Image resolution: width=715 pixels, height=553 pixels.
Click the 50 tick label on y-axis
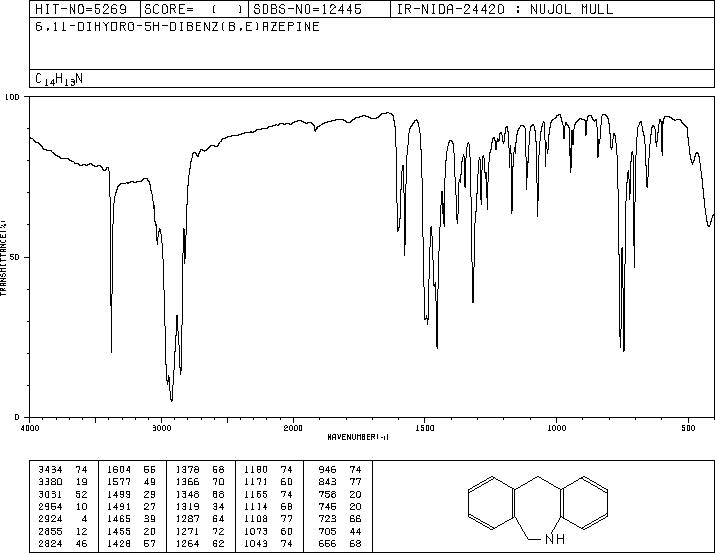coord(15,257)
